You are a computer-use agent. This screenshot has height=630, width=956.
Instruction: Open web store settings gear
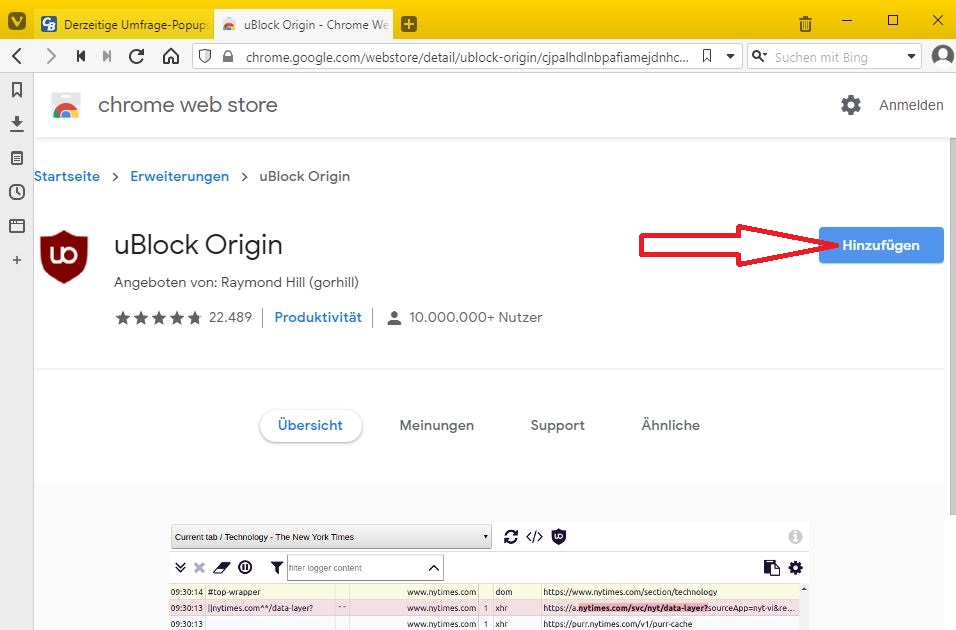[851, 105]
